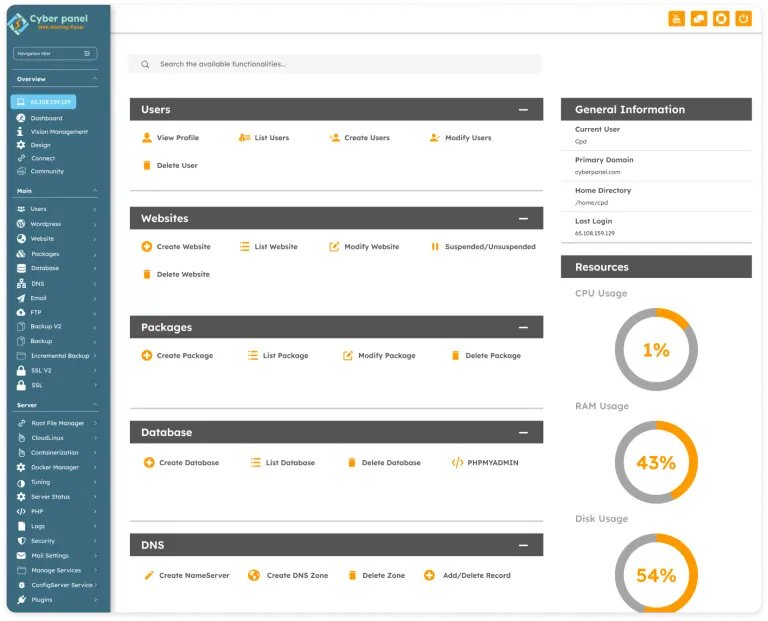The image size is (768, 621).
Task: Open Modify Users
Action: [460, 138]
